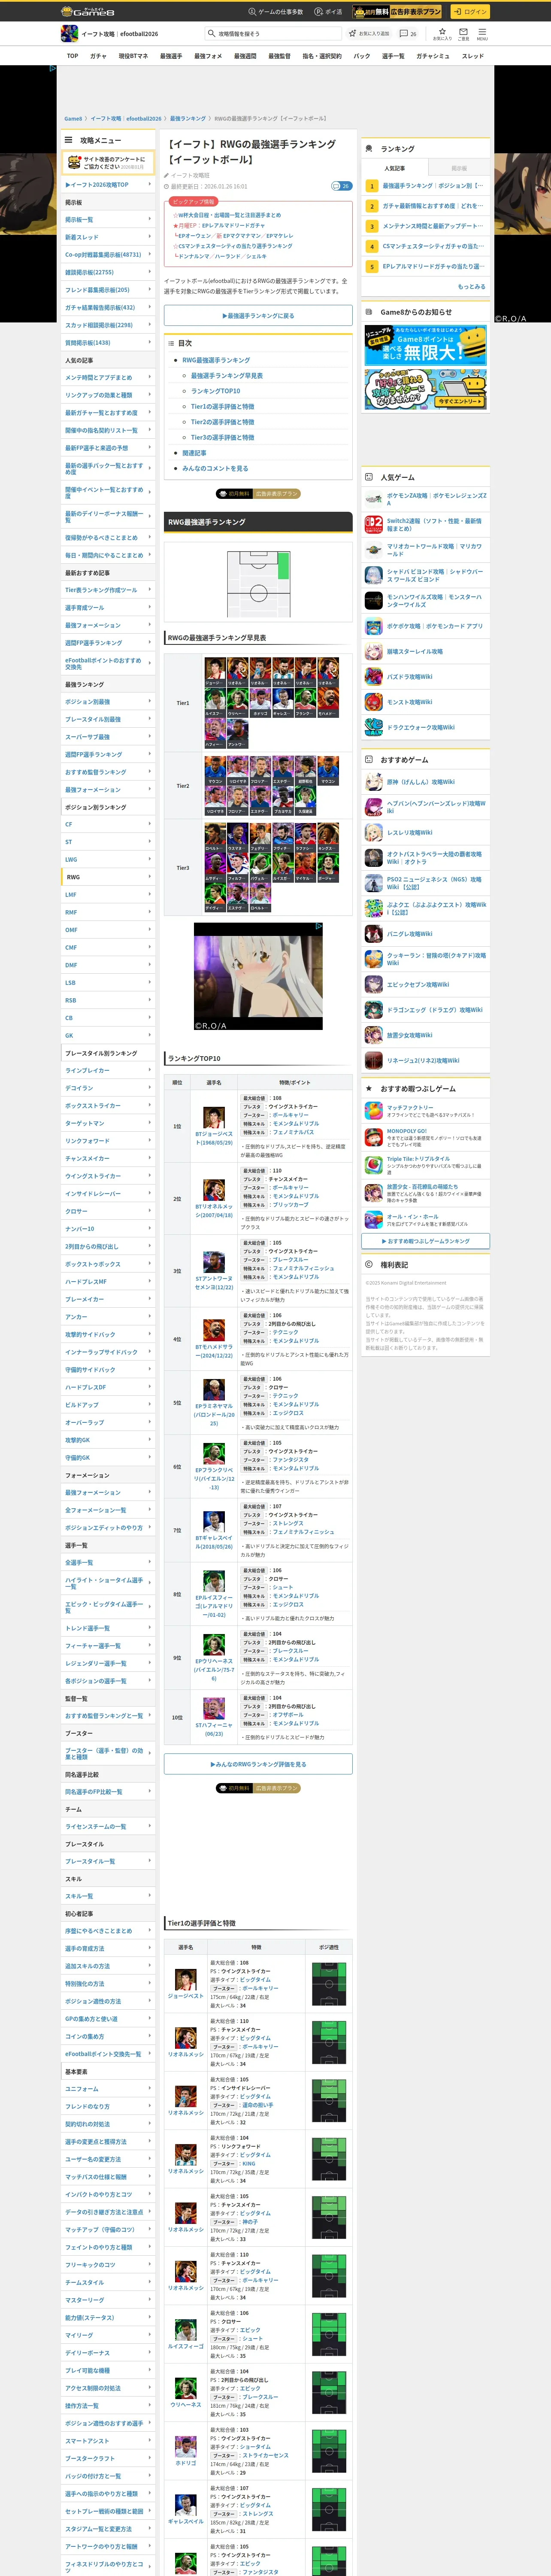Image resolution: width=551 pixels, height=2576 pixels.
Task: Open the 攻略ライター今すぐエントリー banner
Action: tap(426, 389)
